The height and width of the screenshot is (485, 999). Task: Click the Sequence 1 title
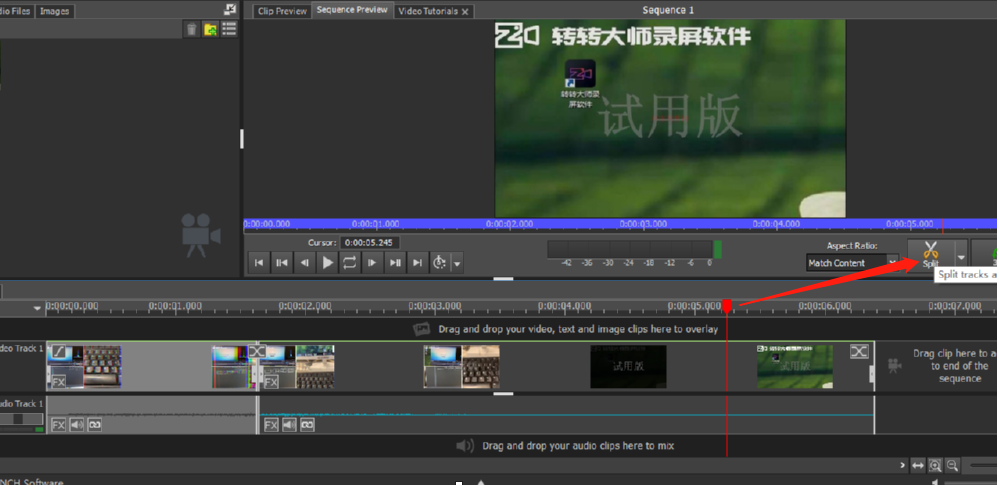tap(668, 10)
